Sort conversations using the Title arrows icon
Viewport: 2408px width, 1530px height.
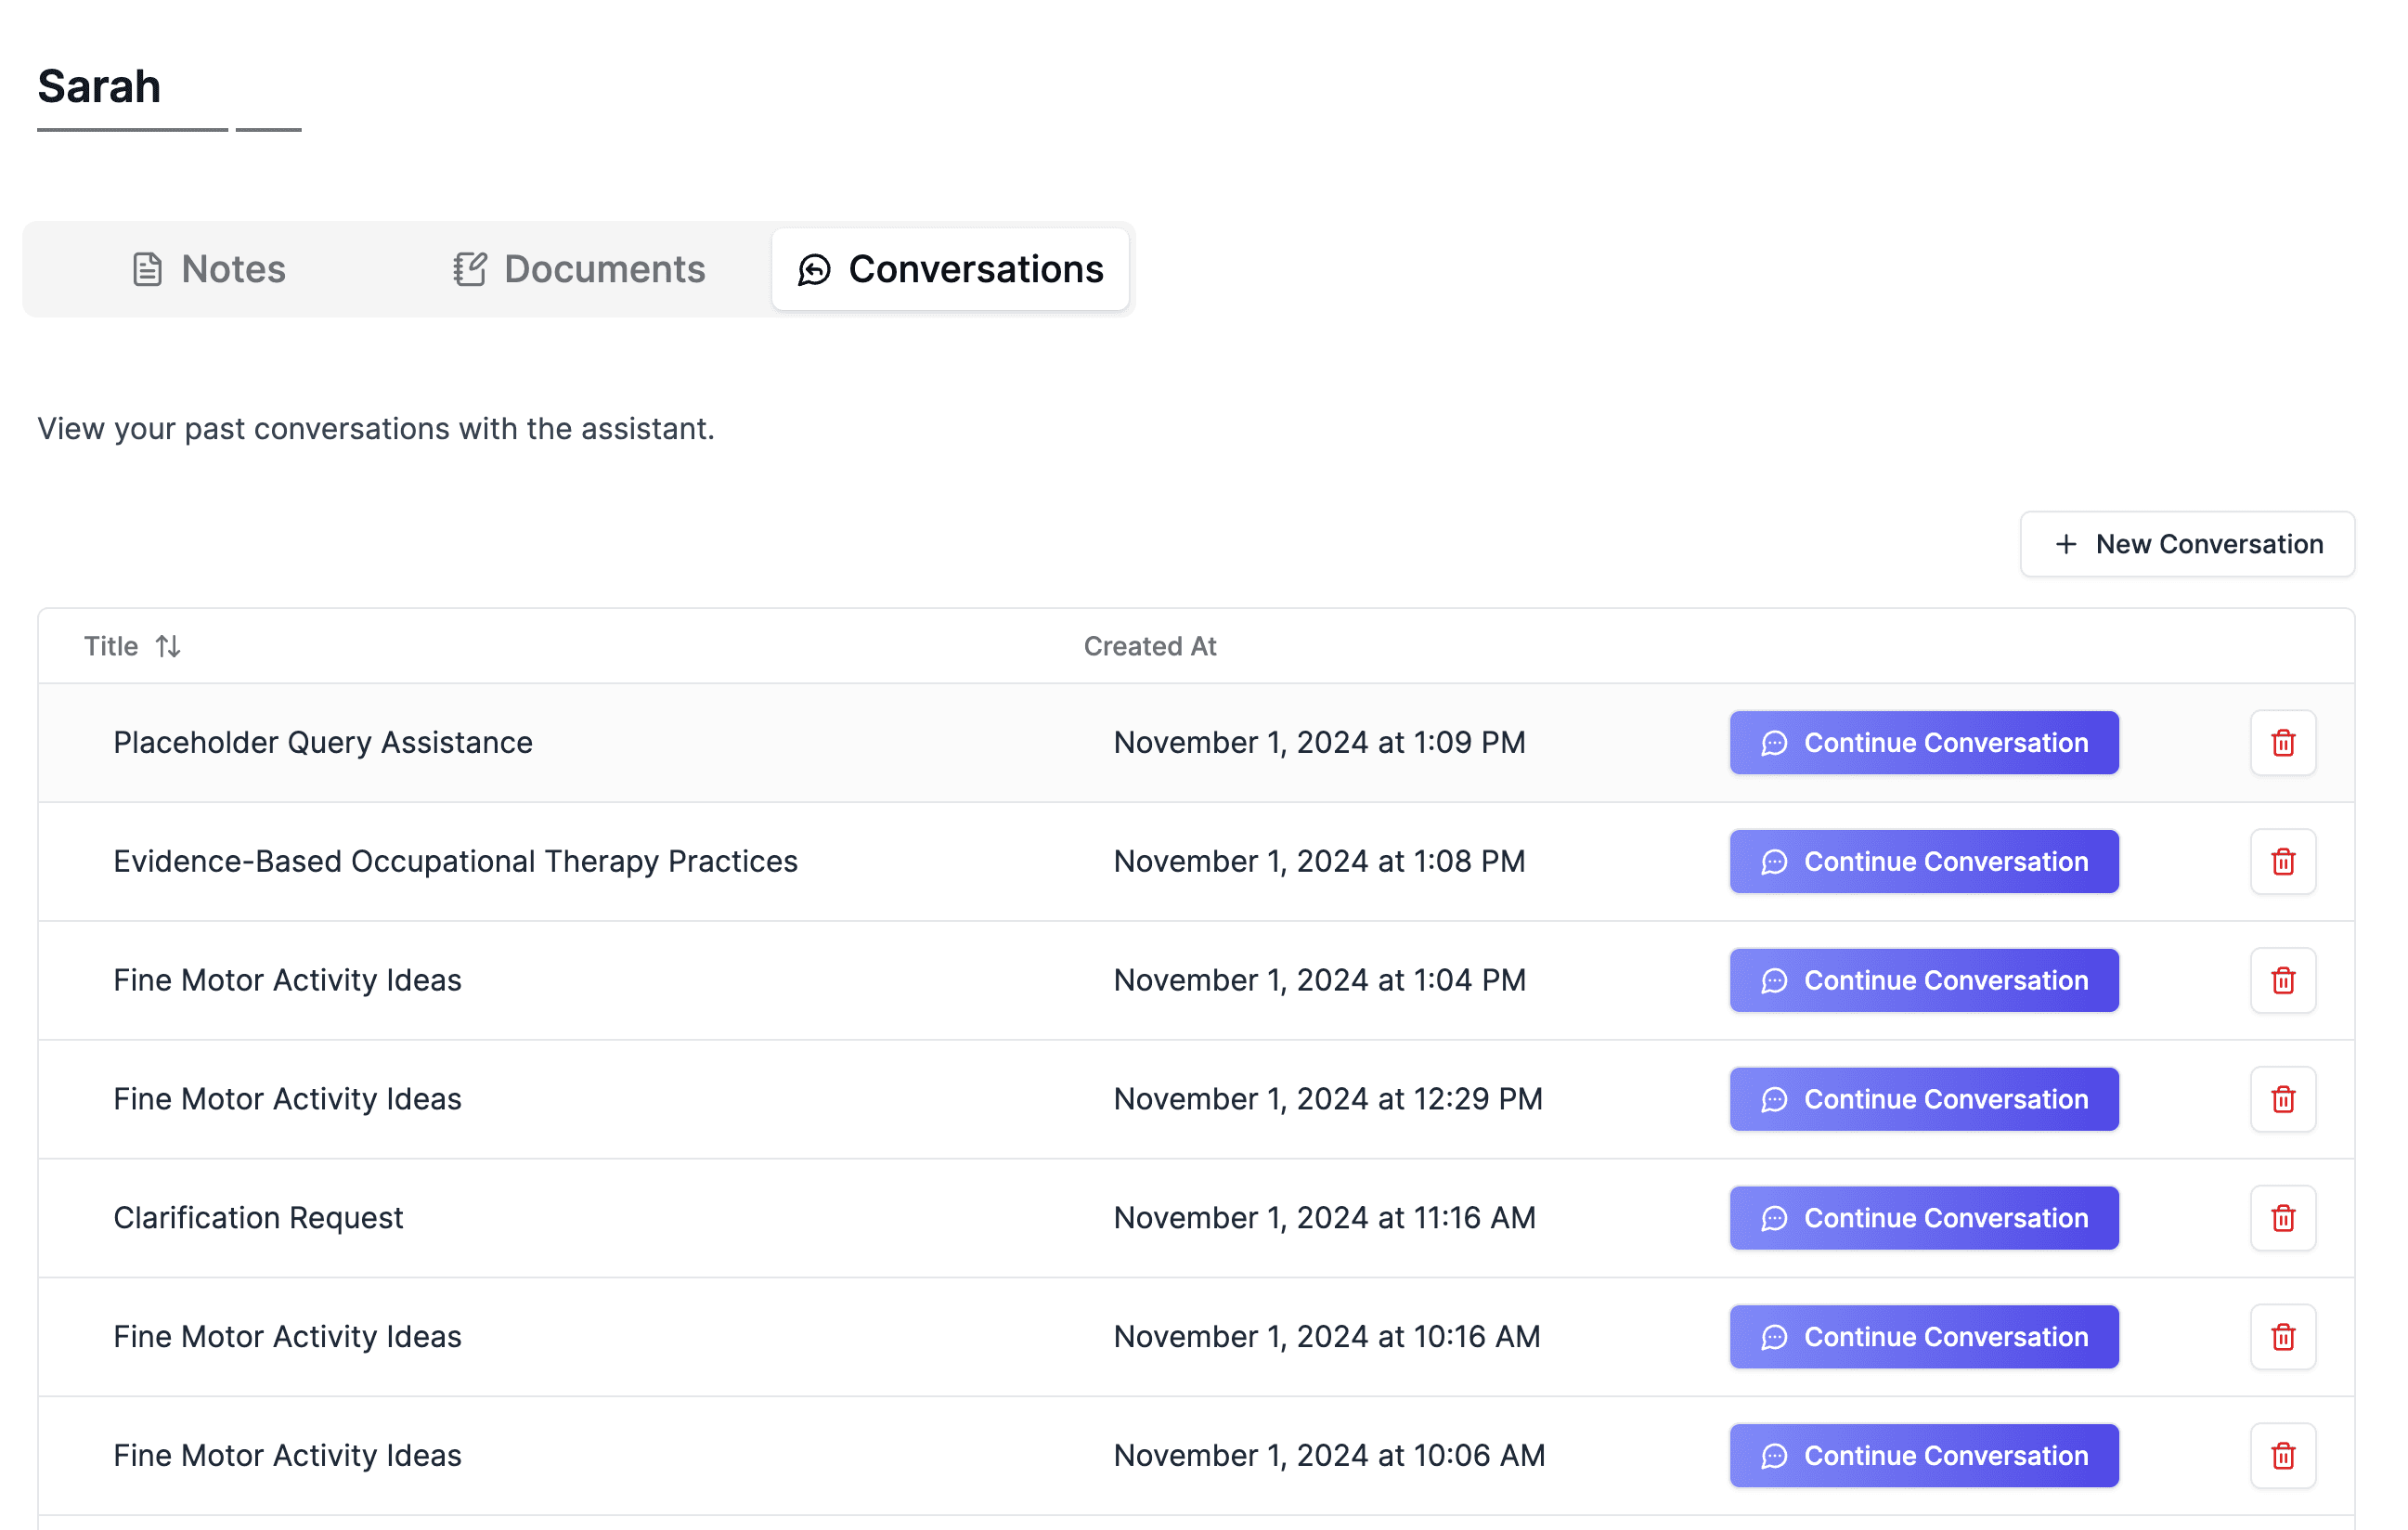tap(168, 646)
